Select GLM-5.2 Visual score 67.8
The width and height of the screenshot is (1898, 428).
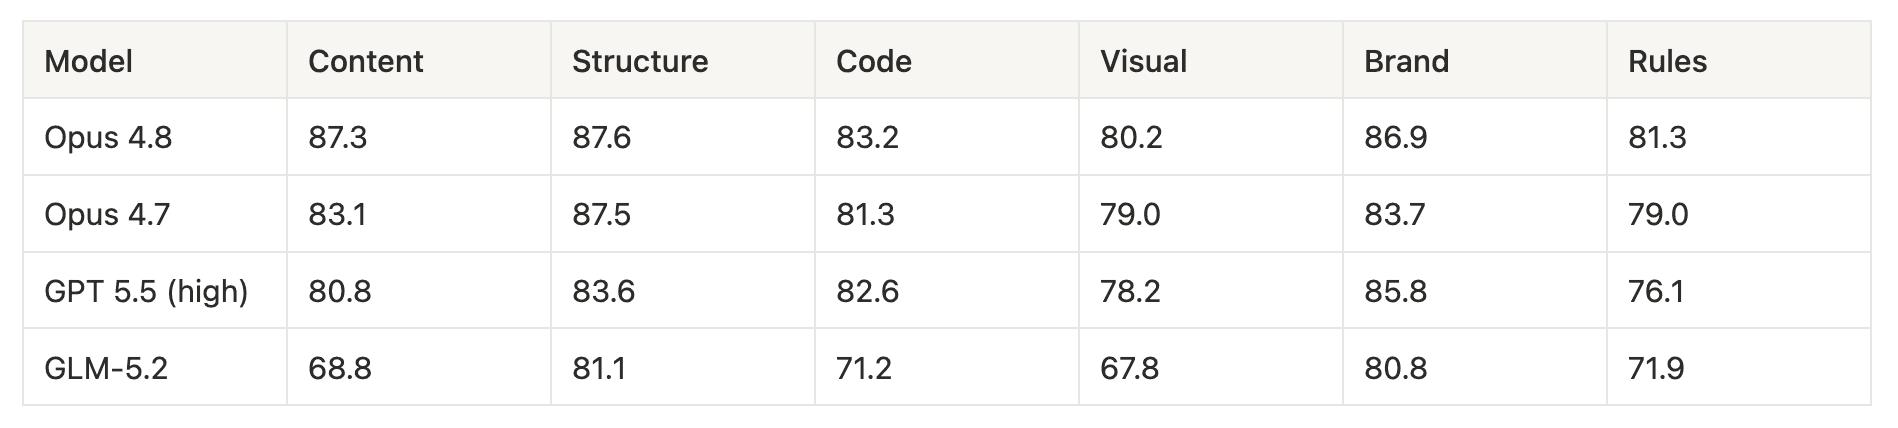pos(1130,368)
